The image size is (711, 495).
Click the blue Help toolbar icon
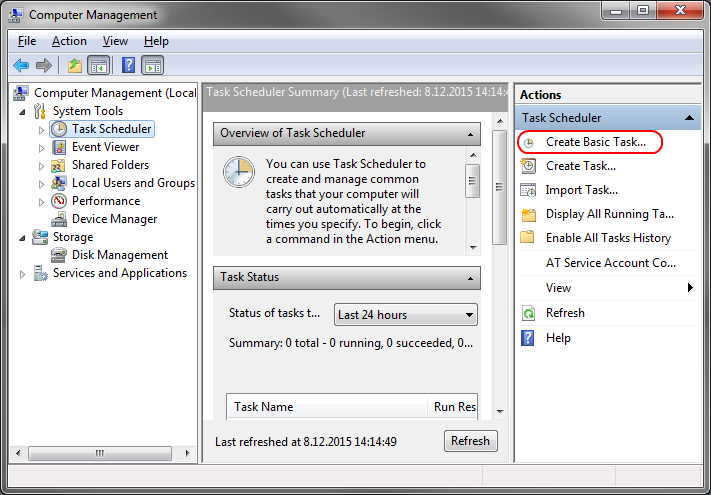tap(128, 66)
